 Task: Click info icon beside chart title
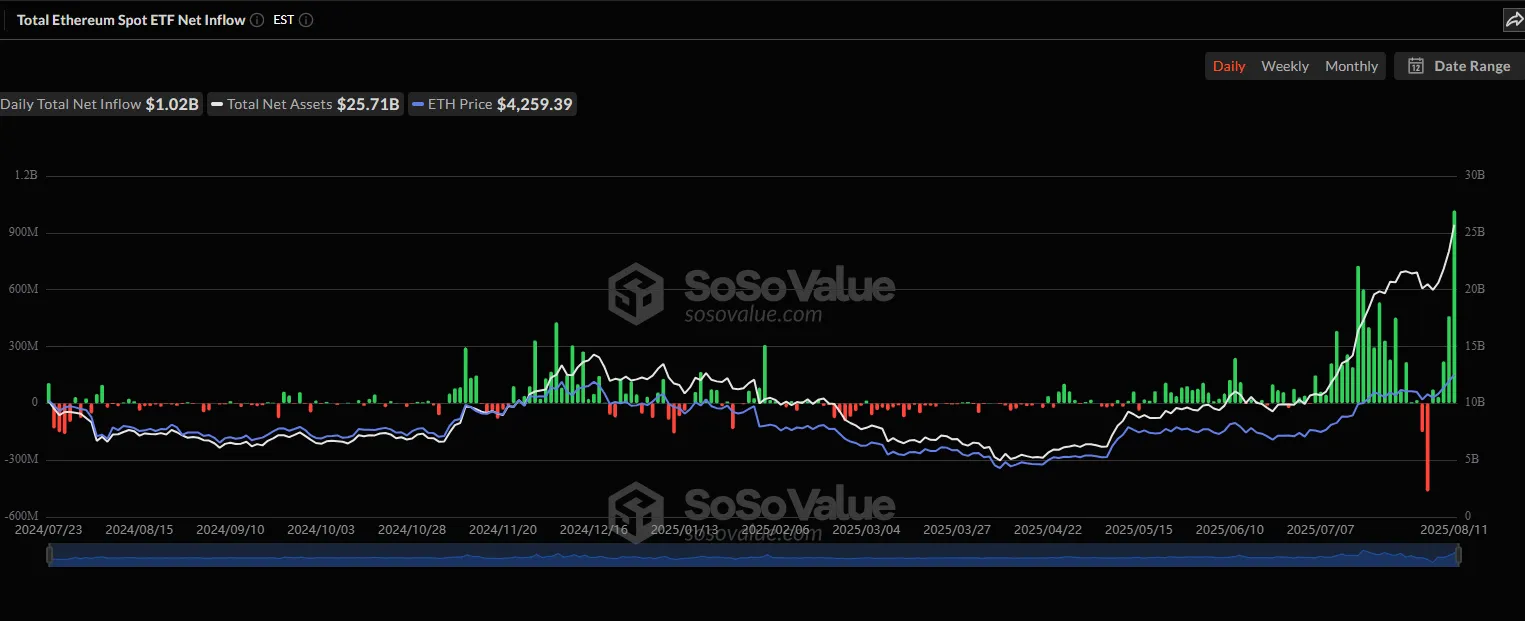tap(257, 20)
